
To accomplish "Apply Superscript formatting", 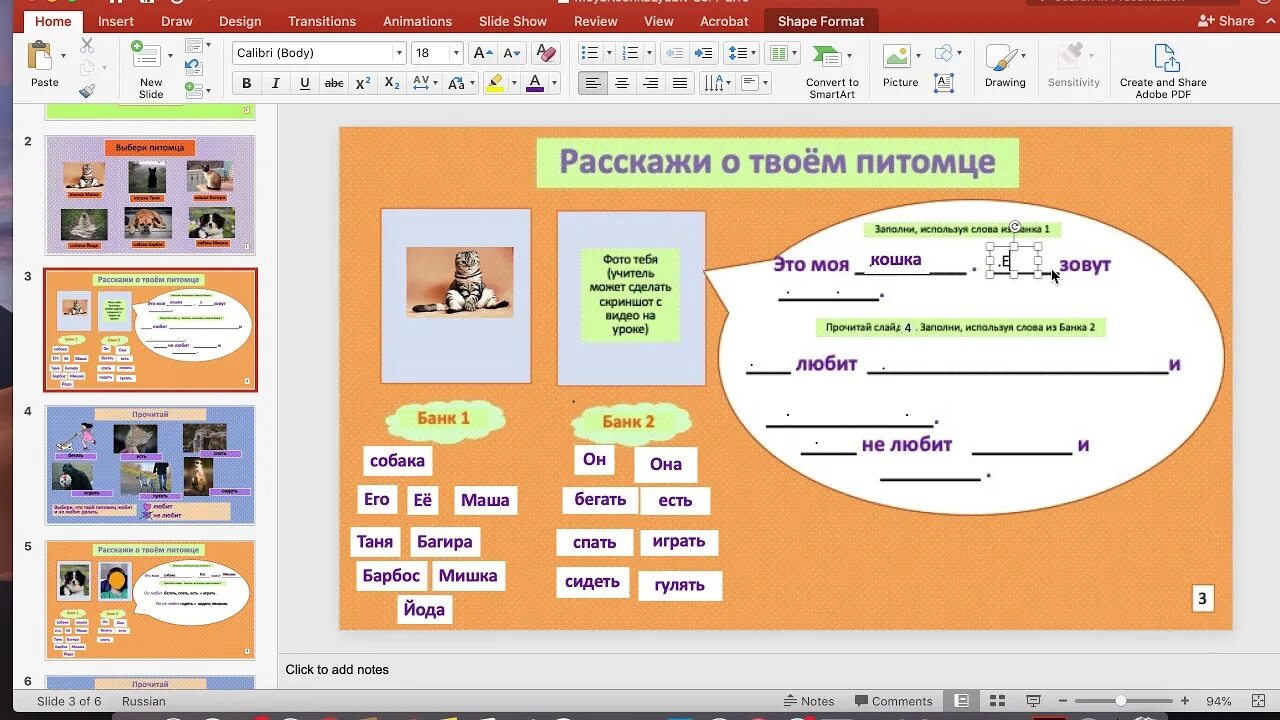I will pos(363,84).
